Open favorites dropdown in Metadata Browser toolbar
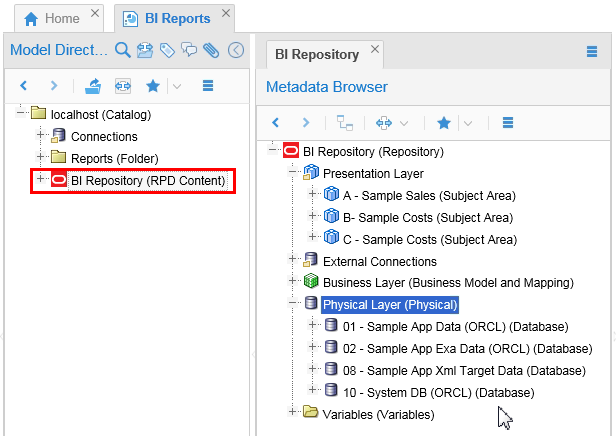The width and height of the screenshot is (616, 436). [x=468, y=123]
